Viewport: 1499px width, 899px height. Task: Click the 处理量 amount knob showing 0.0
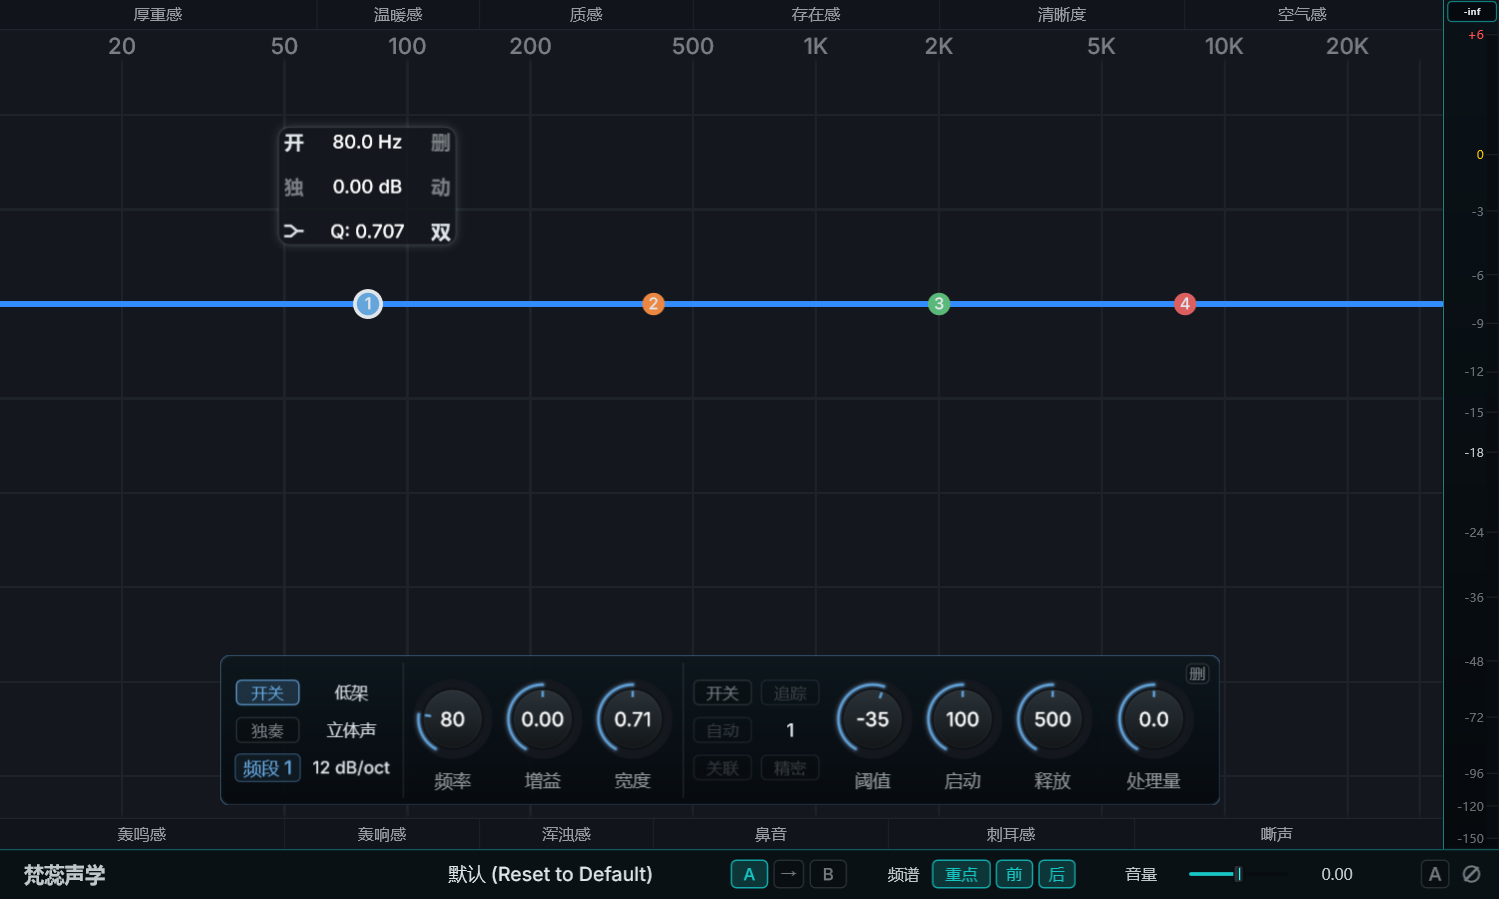(x=1154, y=719)
